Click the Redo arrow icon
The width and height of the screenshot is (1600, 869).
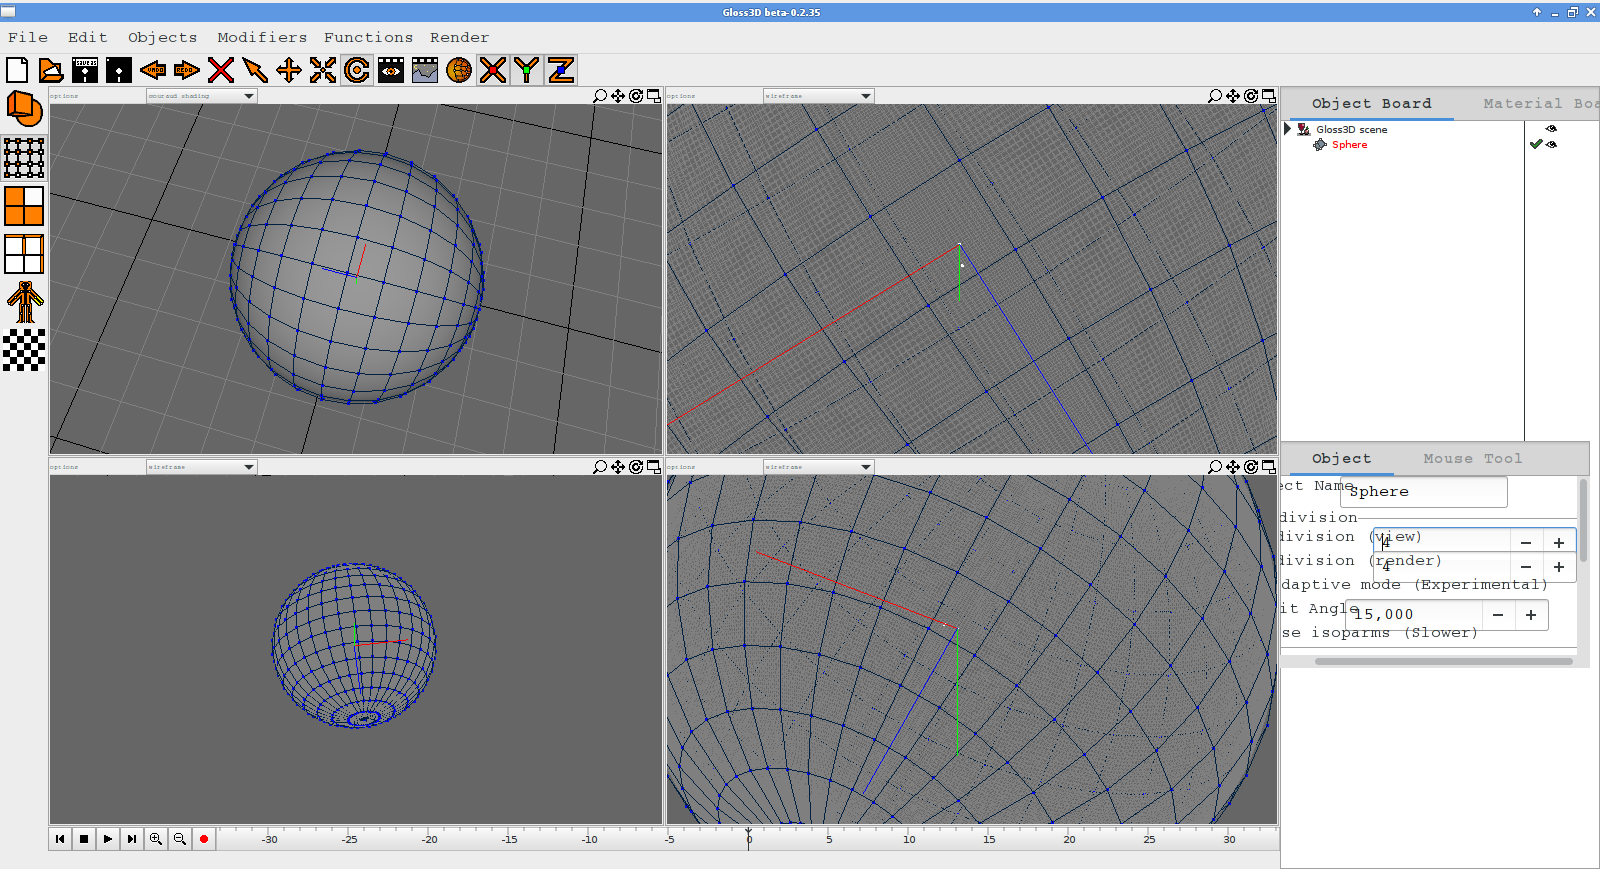point(187,70)
